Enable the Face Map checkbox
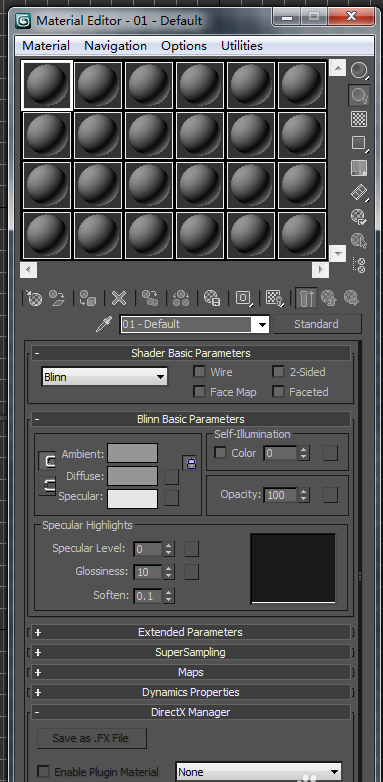This screenshot has height=782, width=383. 199,392
